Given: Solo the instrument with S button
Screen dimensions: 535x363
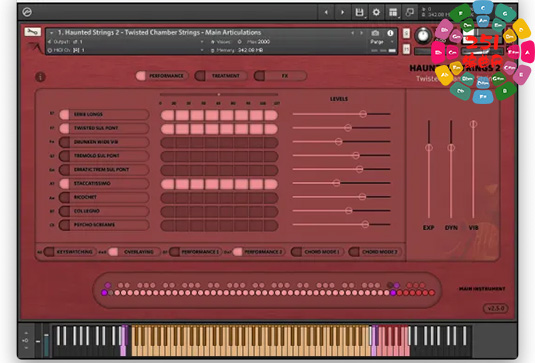Looking at the screenshot, I should pyautogui.click(x=406, y=33).
